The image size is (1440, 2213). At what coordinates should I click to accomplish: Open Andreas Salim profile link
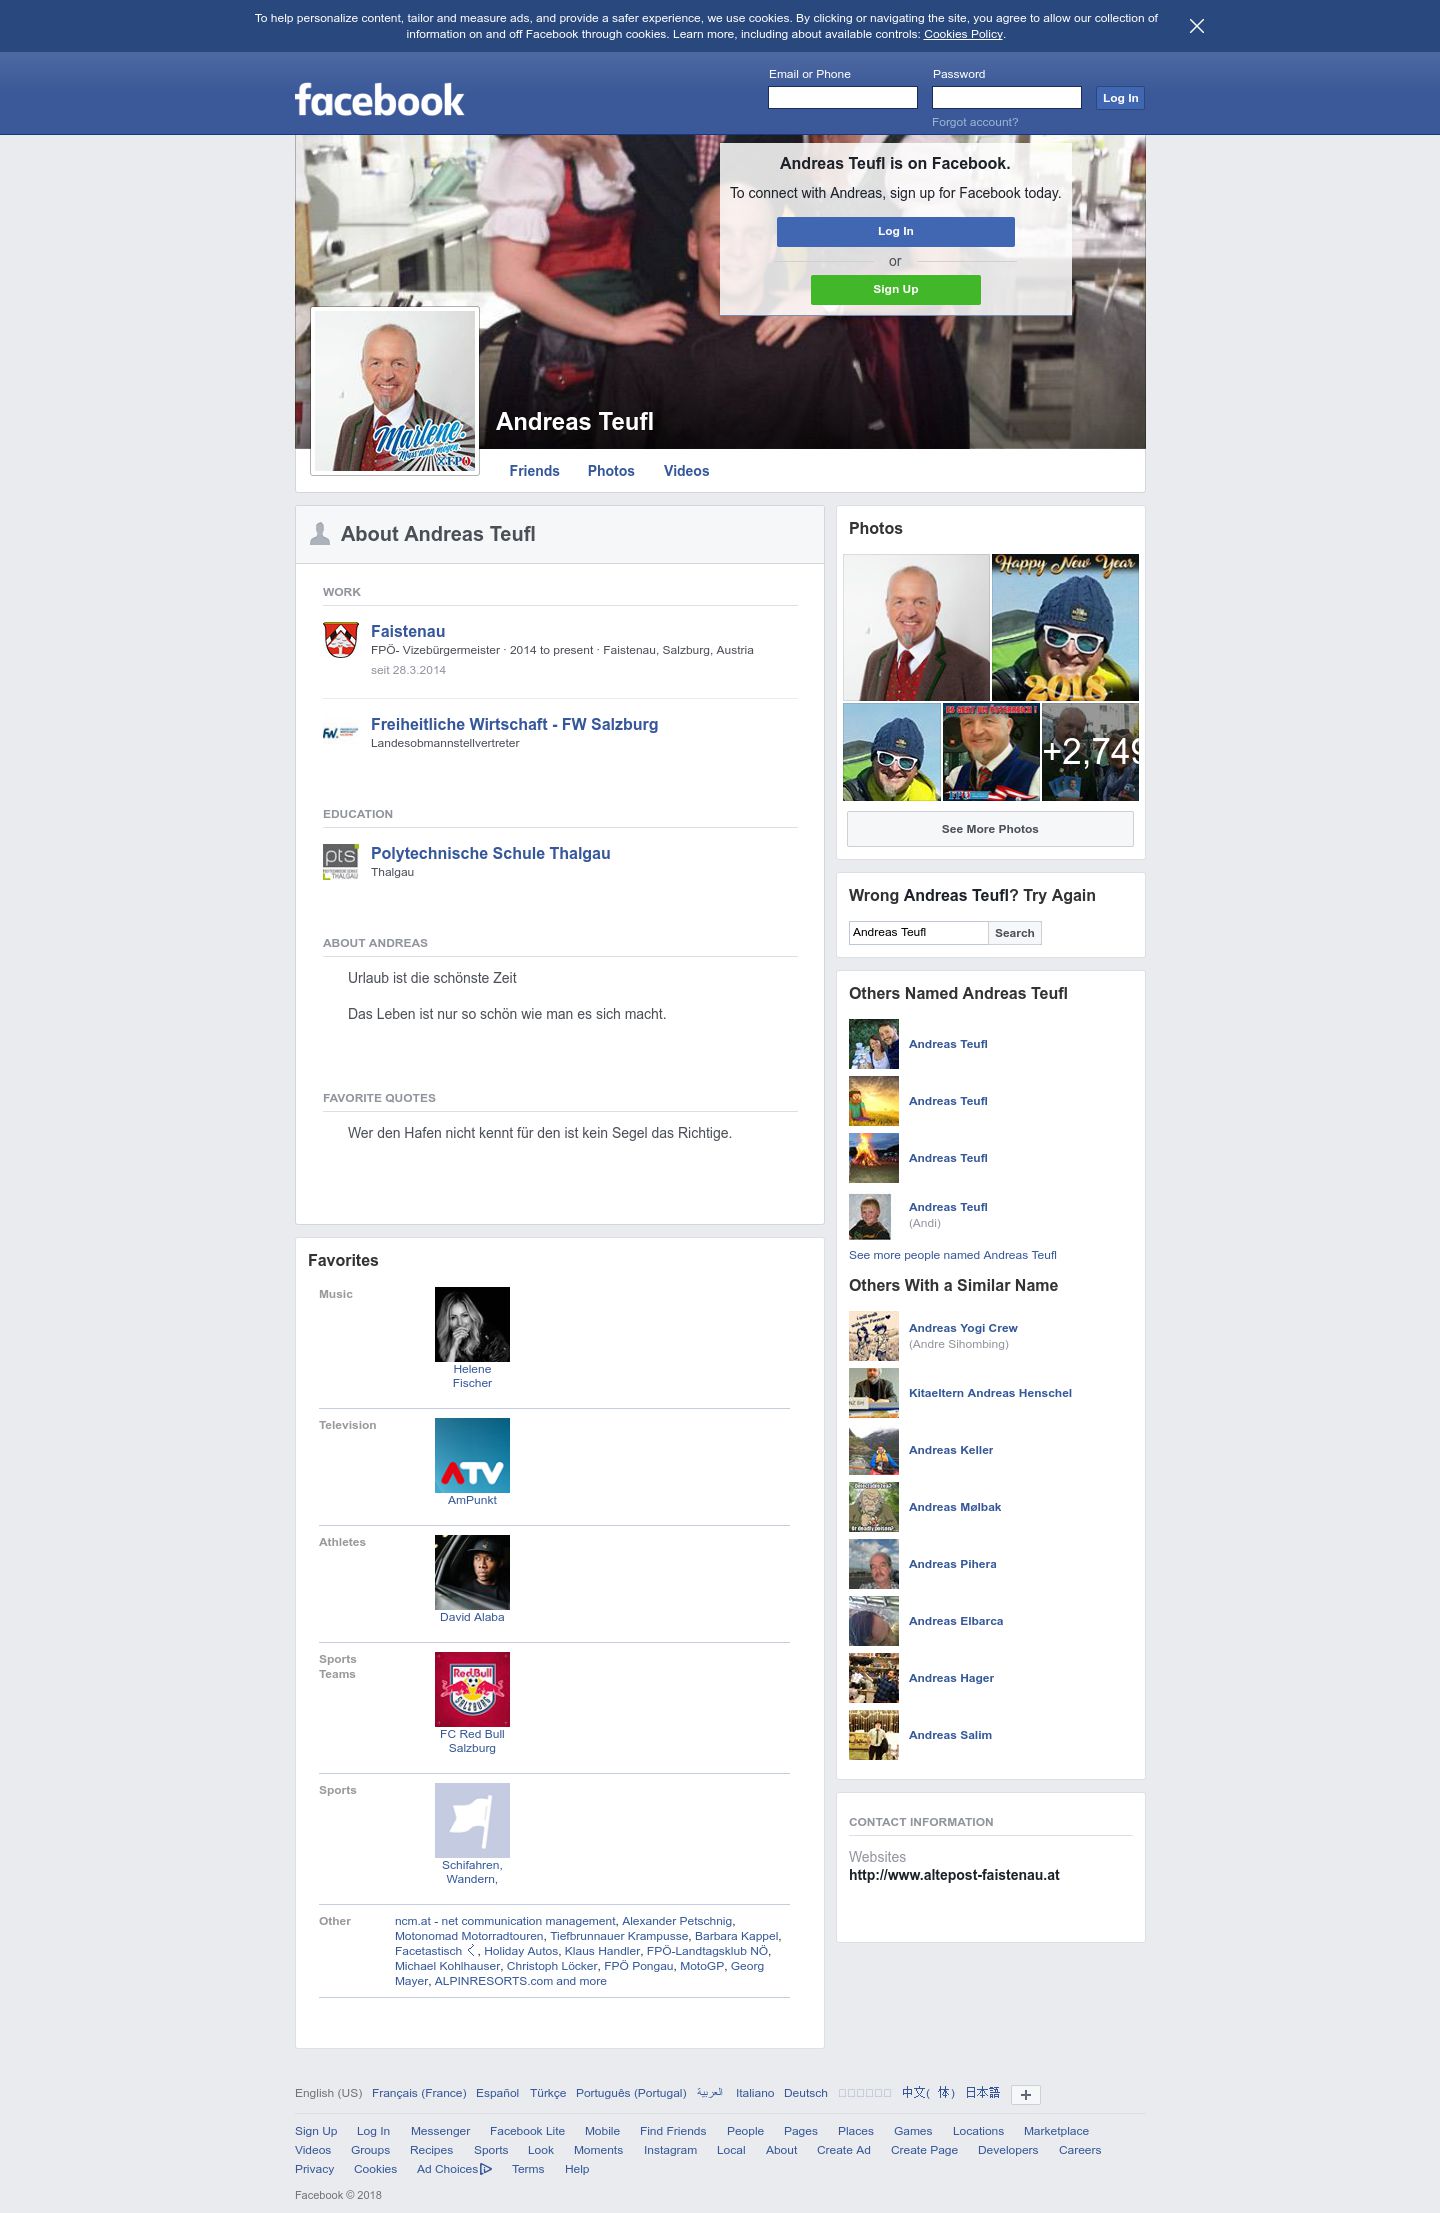point(950,1735)
